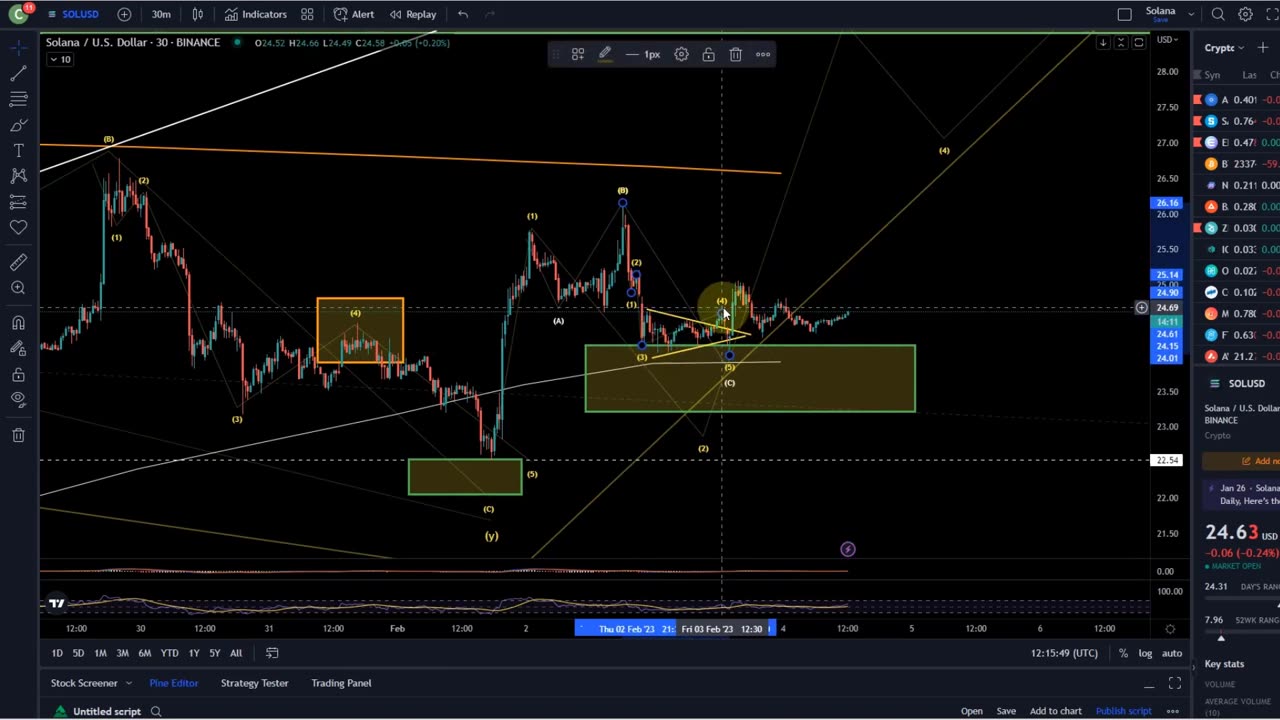1280x720 pixels.
Task: Toggle magnet mode for drawings
Action: pyautogui.click(x=18, y=323)
